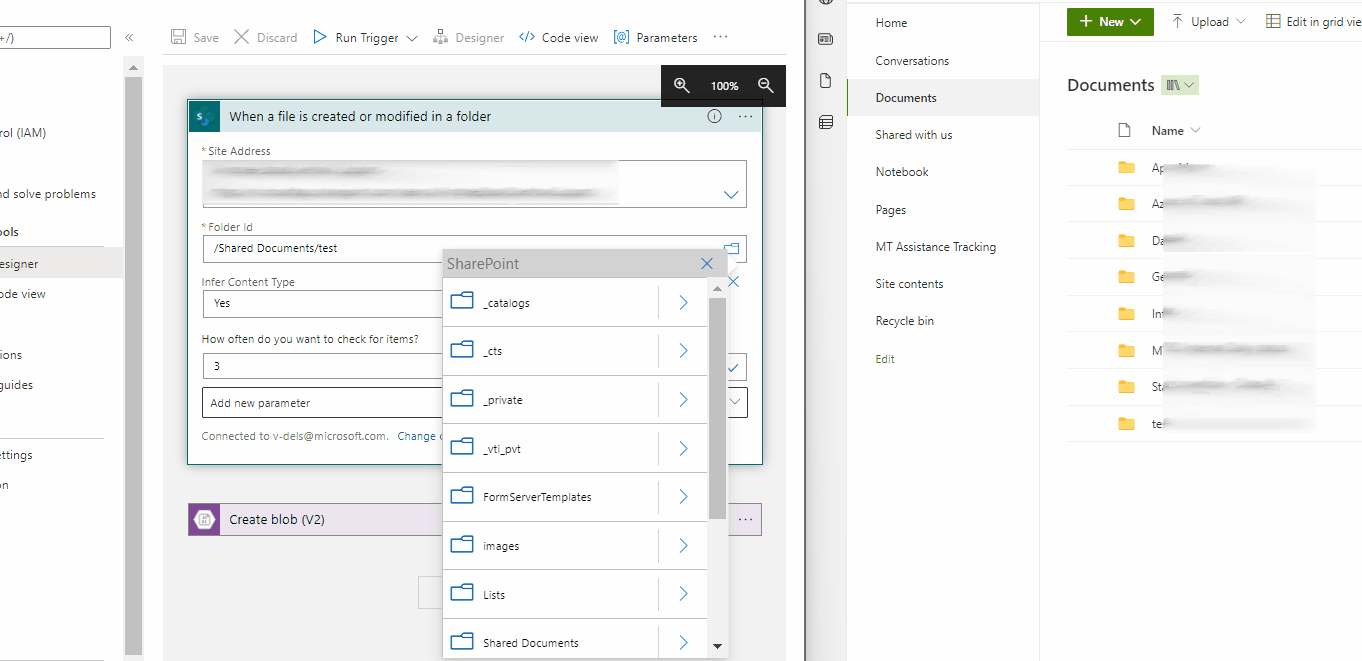Switch to Designer view
1362x661 pixels.
click(469, 37)
